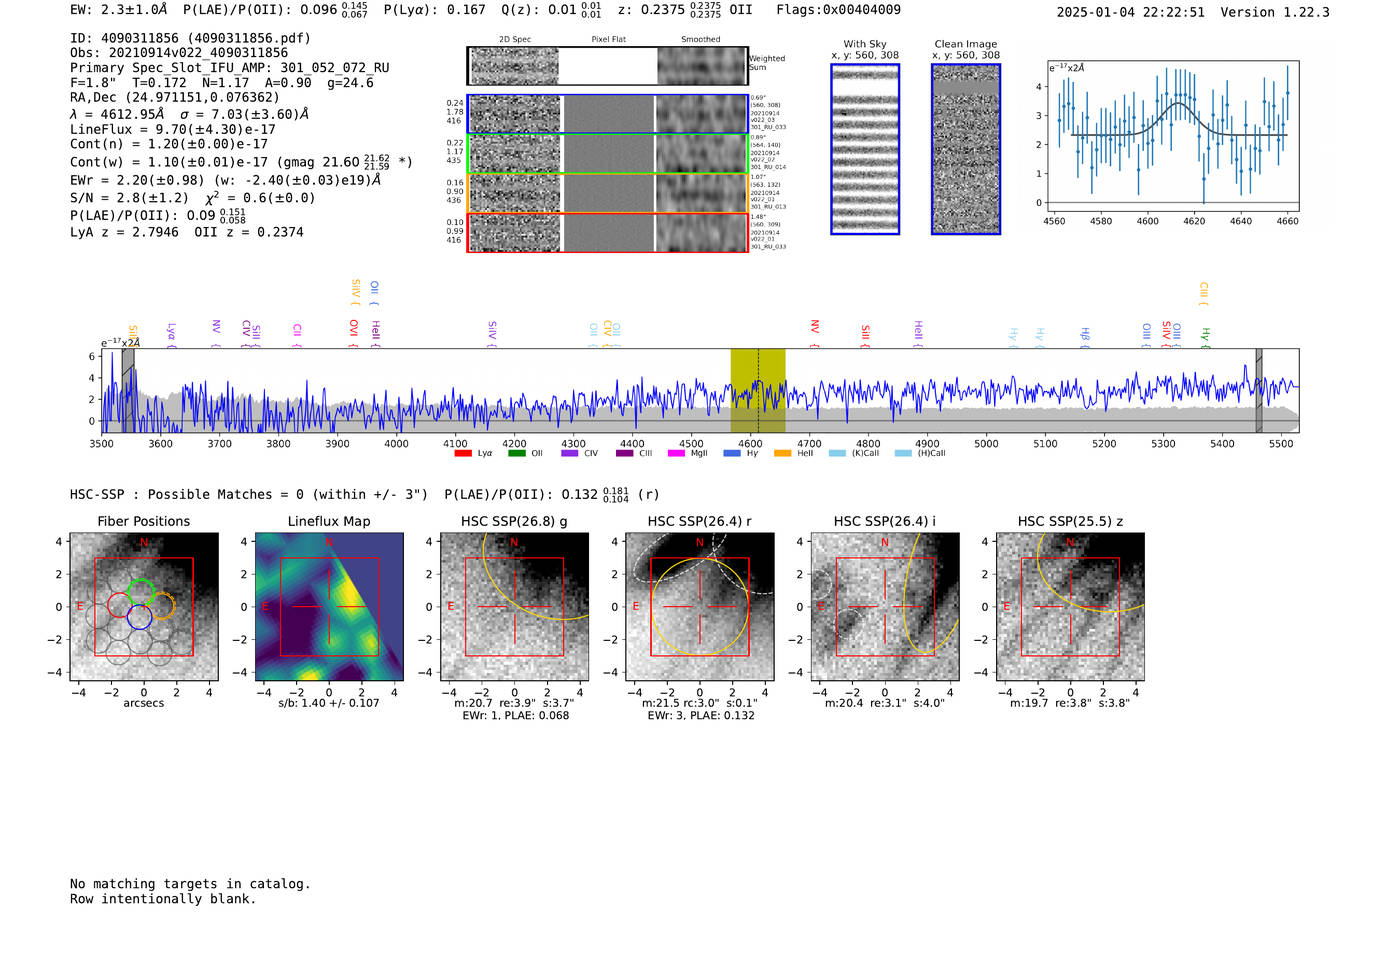
Task: Click the RA,Dec coordinates text
Action: (175, 97)
